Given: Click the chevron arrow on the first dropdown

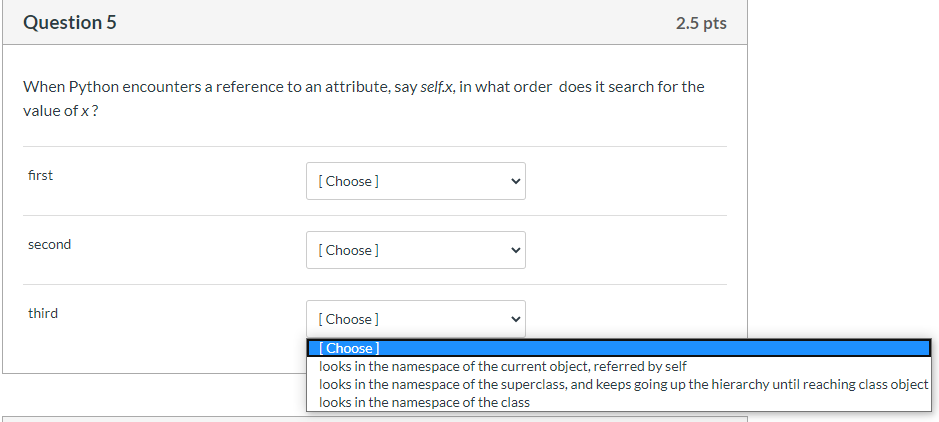Looking at the screenshot, I should [516, 181].
